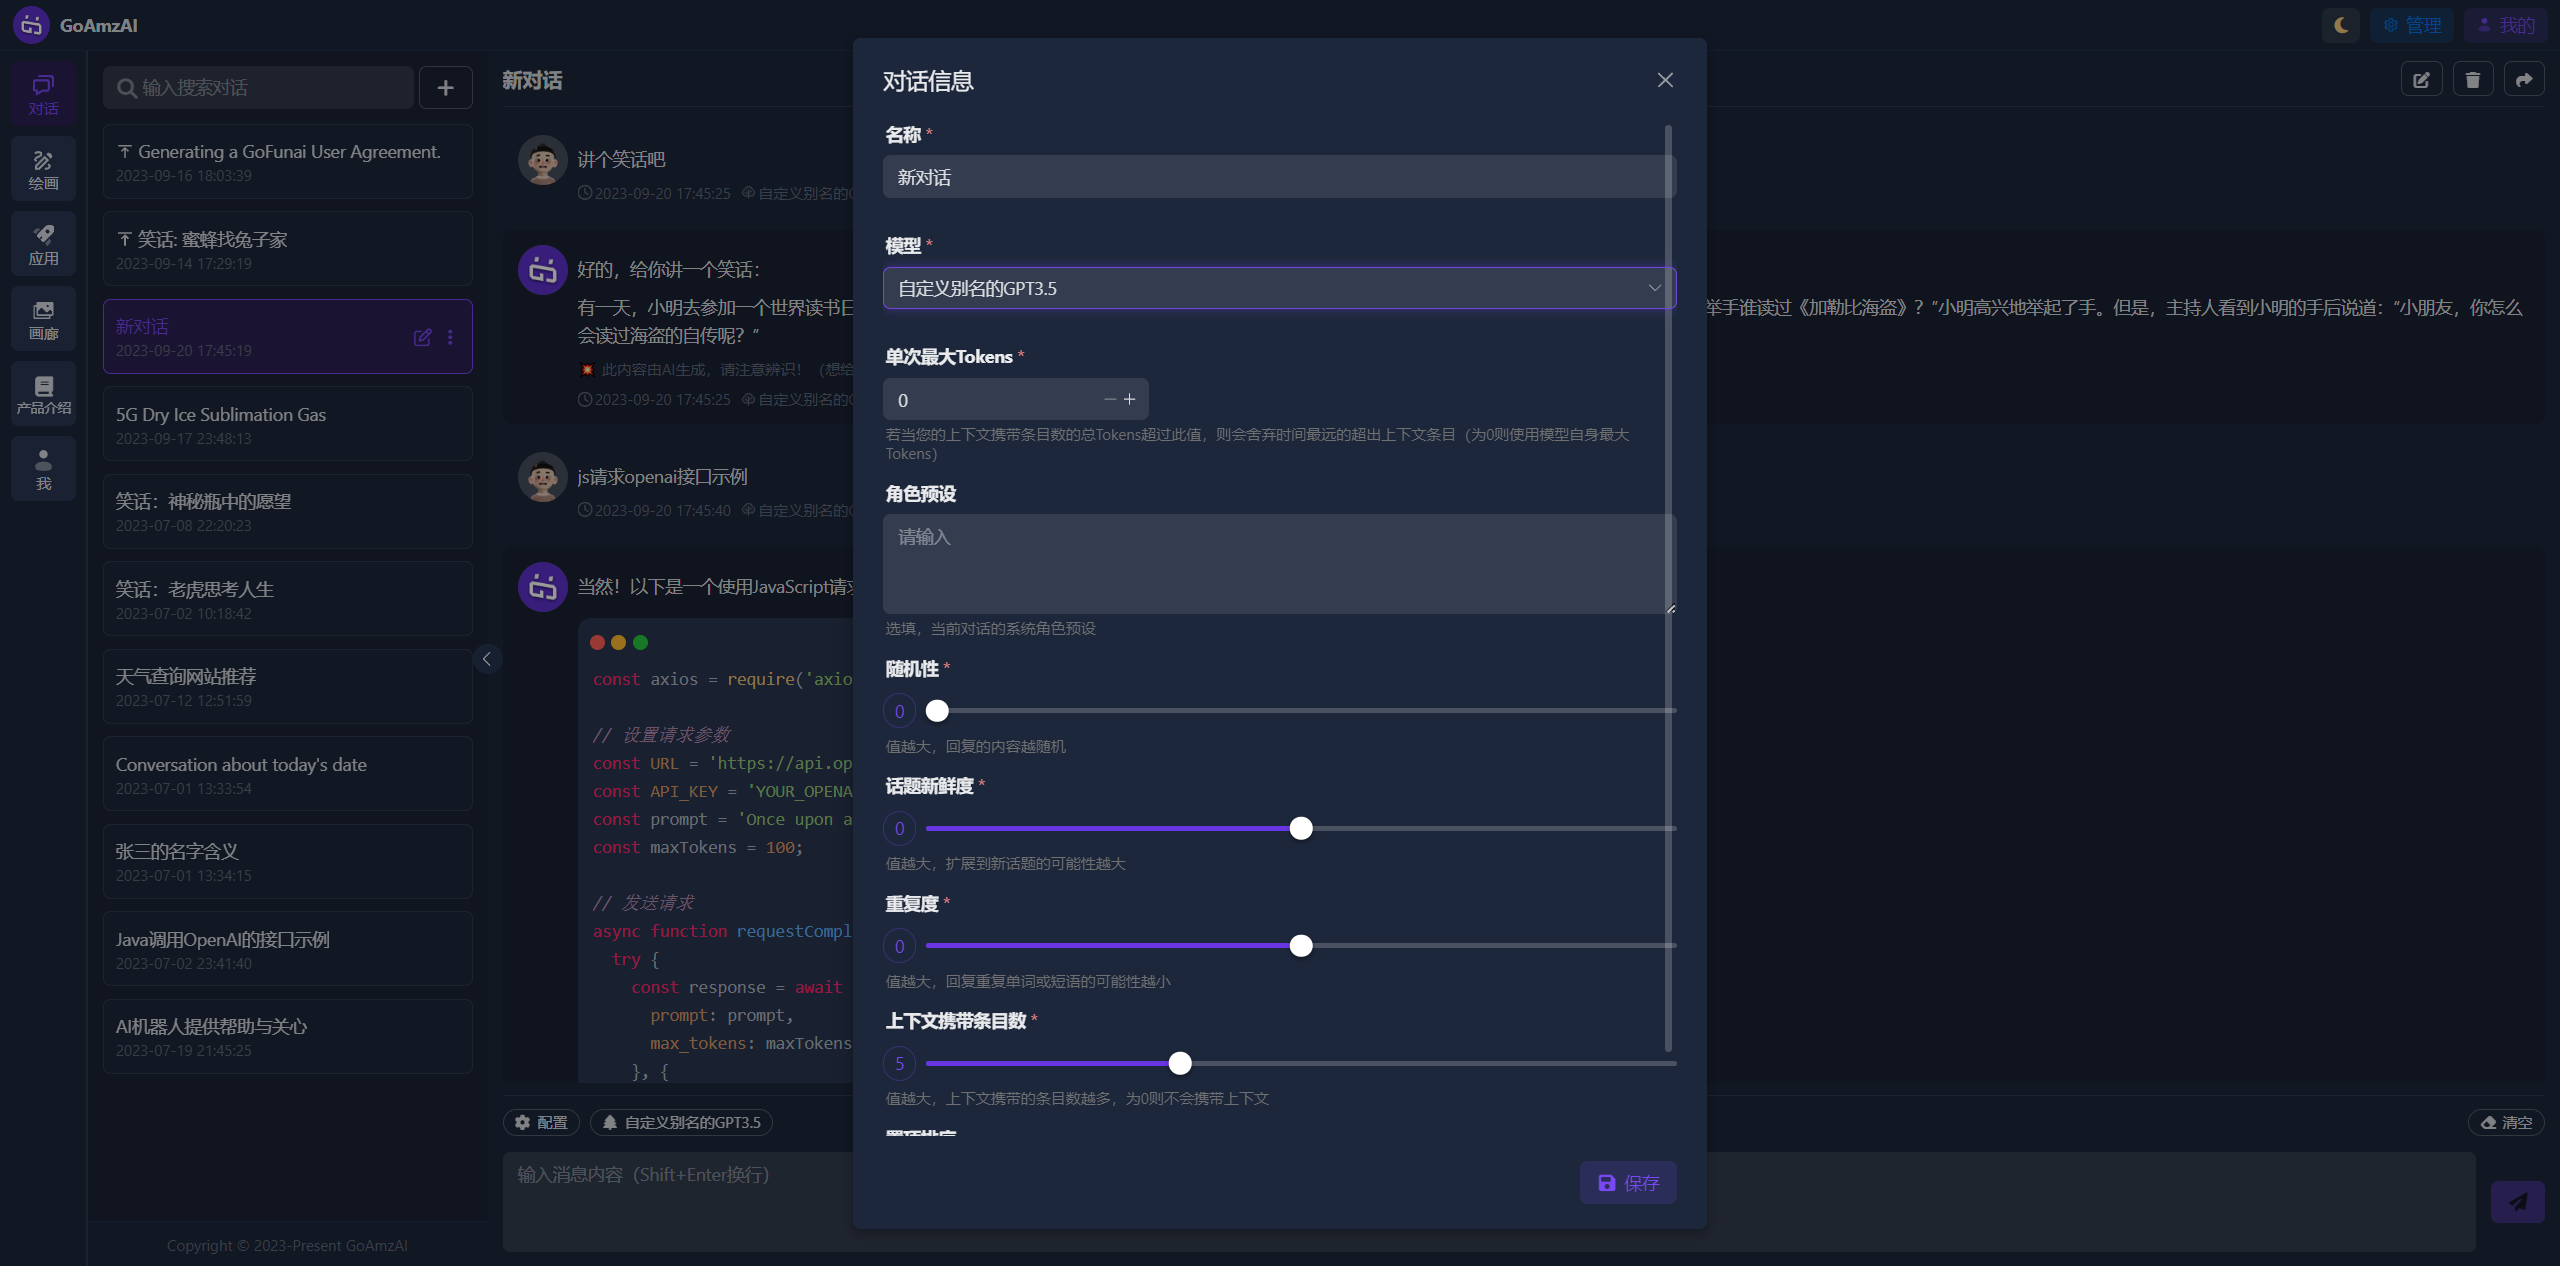Click the 保存 save button
The image size is (2560, 1266).
1627,1183
